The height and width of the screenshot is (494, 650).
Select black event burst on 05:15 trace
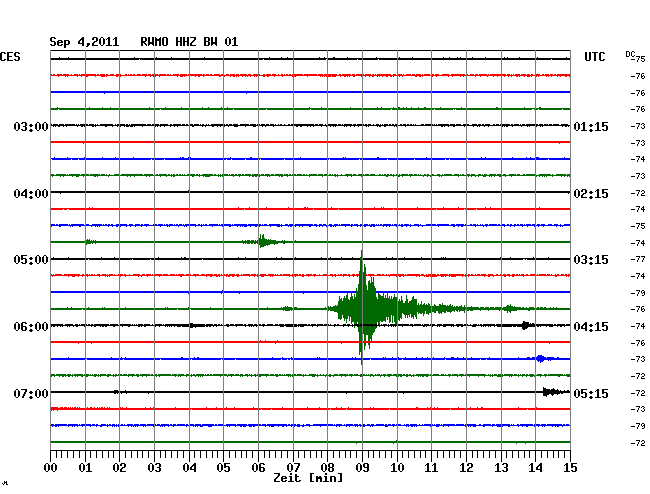click(x=555, y=392)
